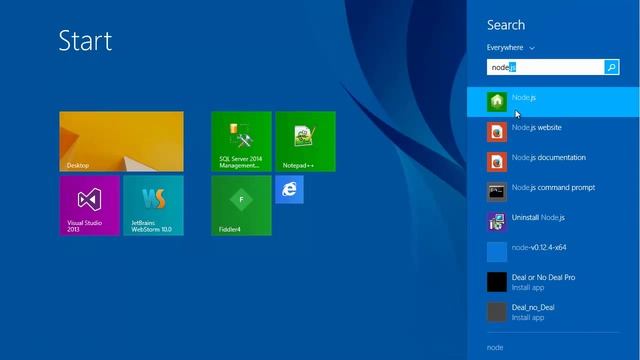
Task: Select the Node.js search result
Action: coord(553,102)
